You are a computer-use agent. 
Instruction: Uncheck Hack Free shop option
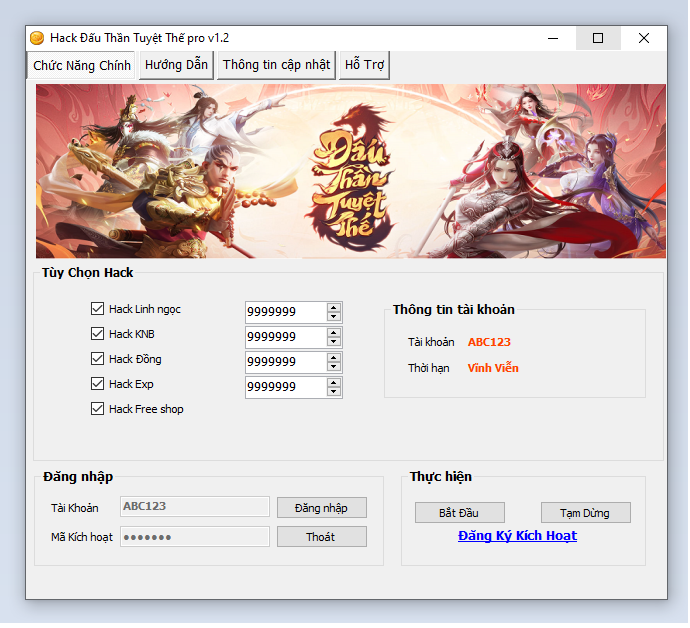coord(97,409)
